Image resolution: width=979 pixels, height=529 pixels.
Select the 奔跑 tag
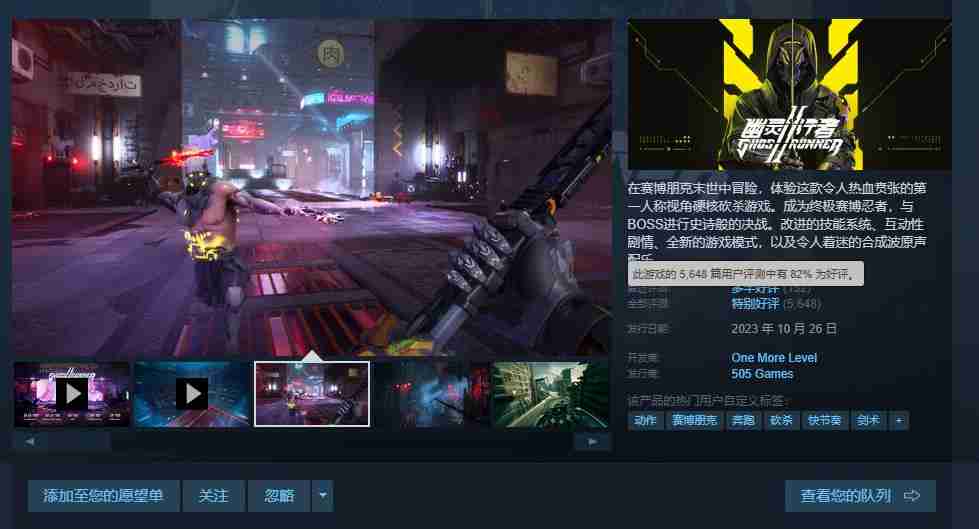coord(743,420)
